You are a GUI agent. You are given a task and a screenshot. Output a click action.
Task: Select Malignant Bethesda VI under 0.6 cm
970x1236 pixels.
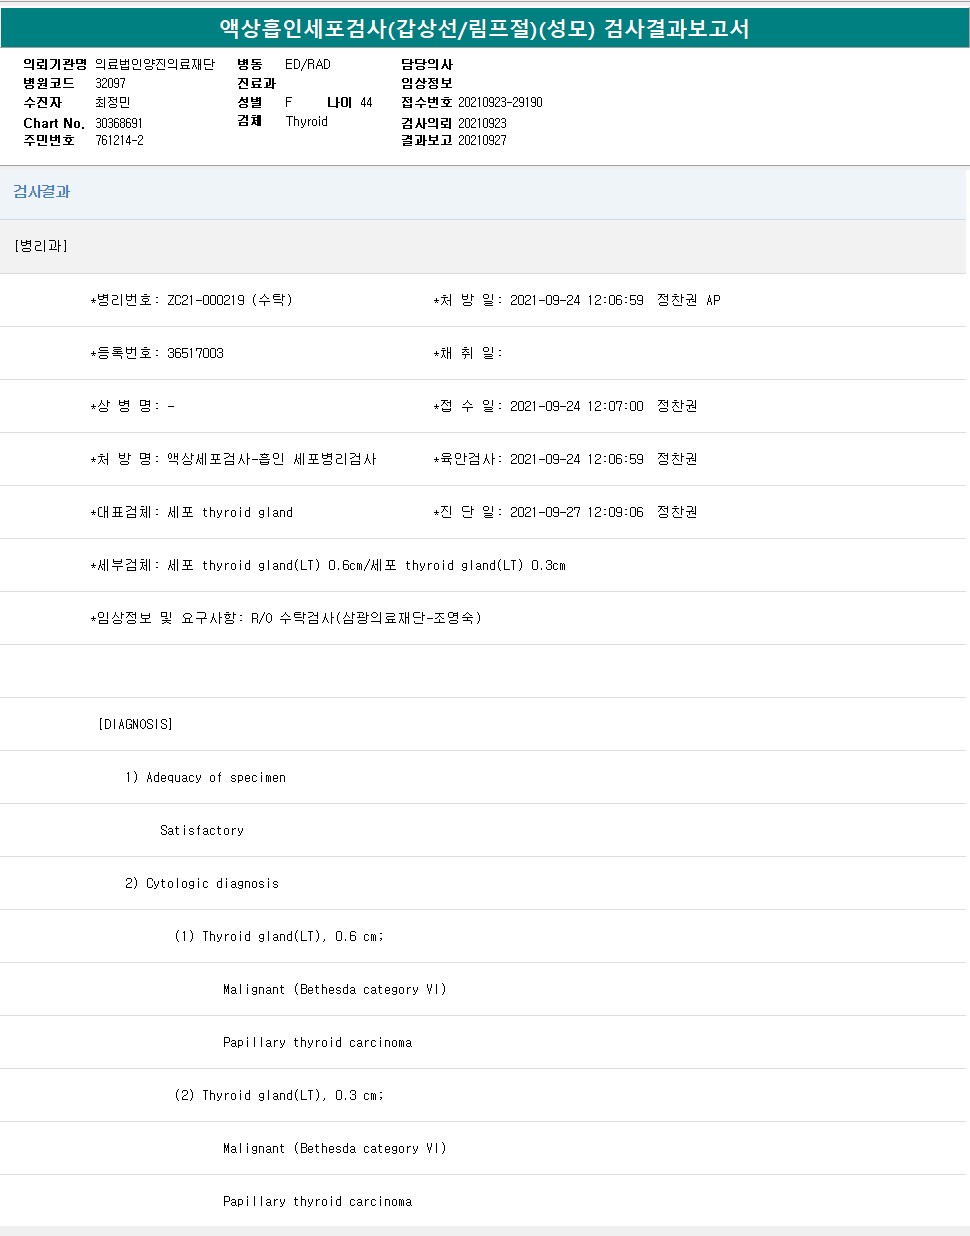pyautogui.click(x=335, y=989)
